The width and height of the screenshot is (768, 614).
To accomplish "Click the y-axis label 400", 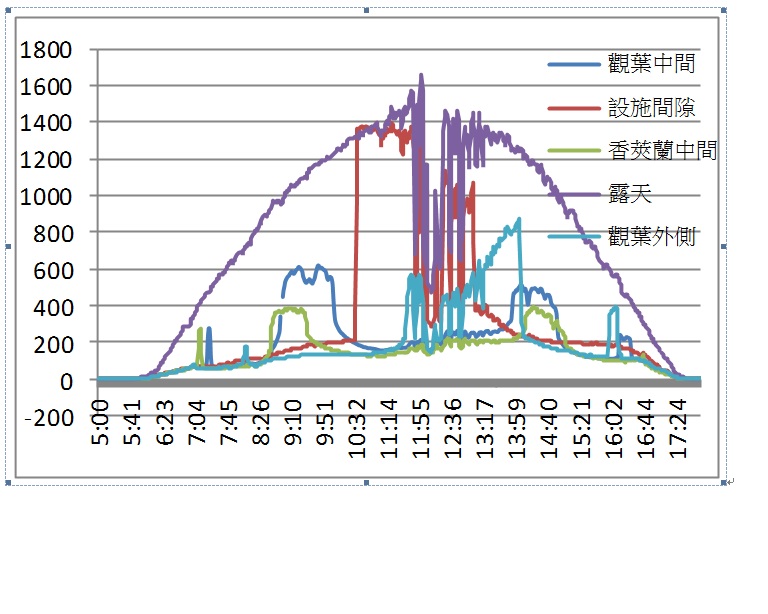I will (53, 307).
